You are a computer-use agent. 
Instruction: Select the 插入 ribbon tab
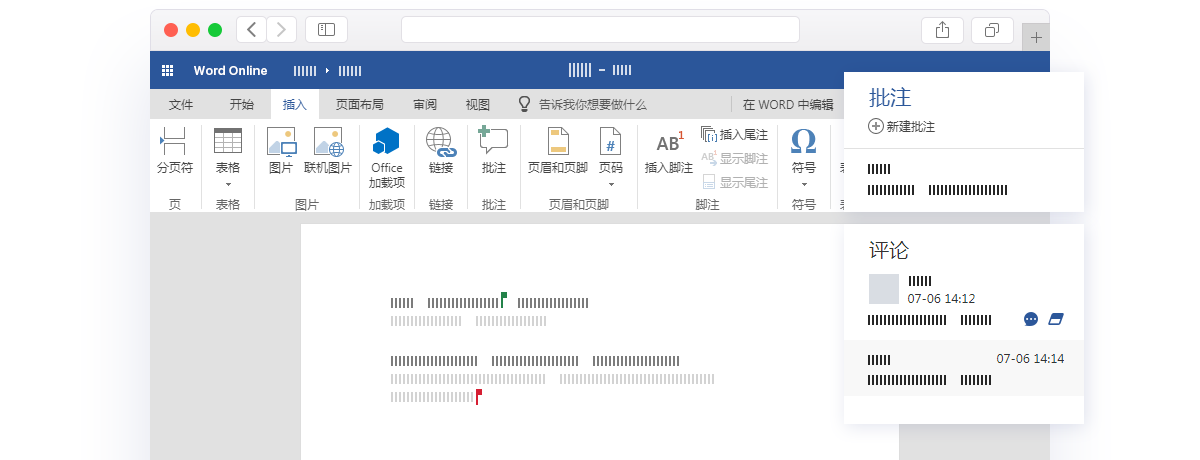tap(295, 104)
